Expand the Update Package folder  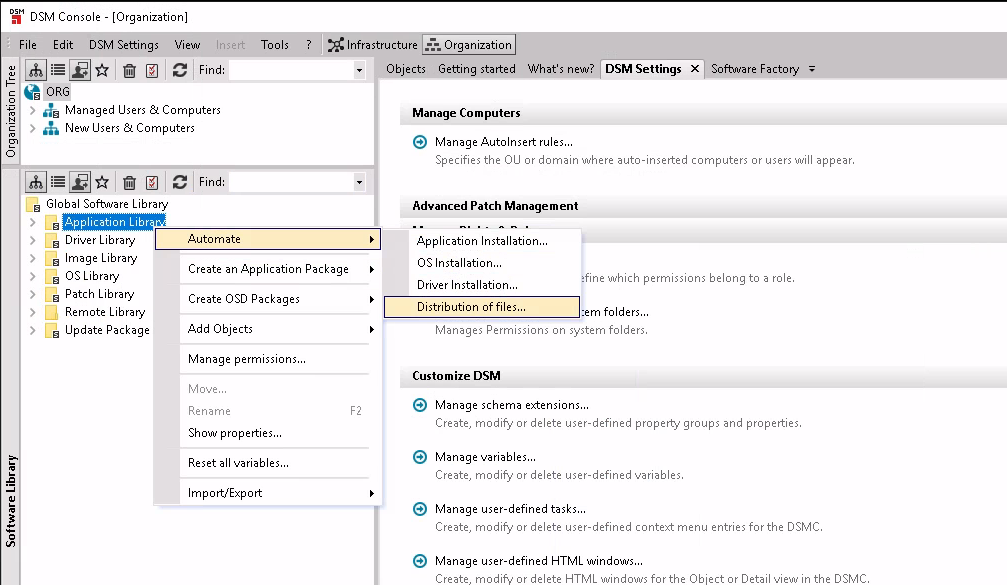pos(32,330)
